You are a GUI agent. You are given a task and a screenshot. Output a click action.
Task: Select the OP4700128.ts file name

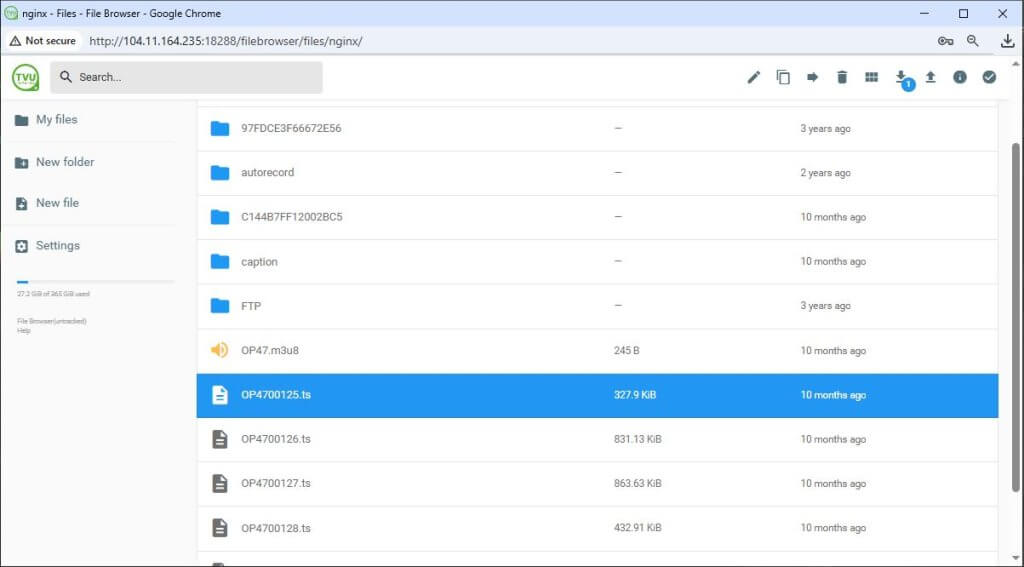(276, 528)
